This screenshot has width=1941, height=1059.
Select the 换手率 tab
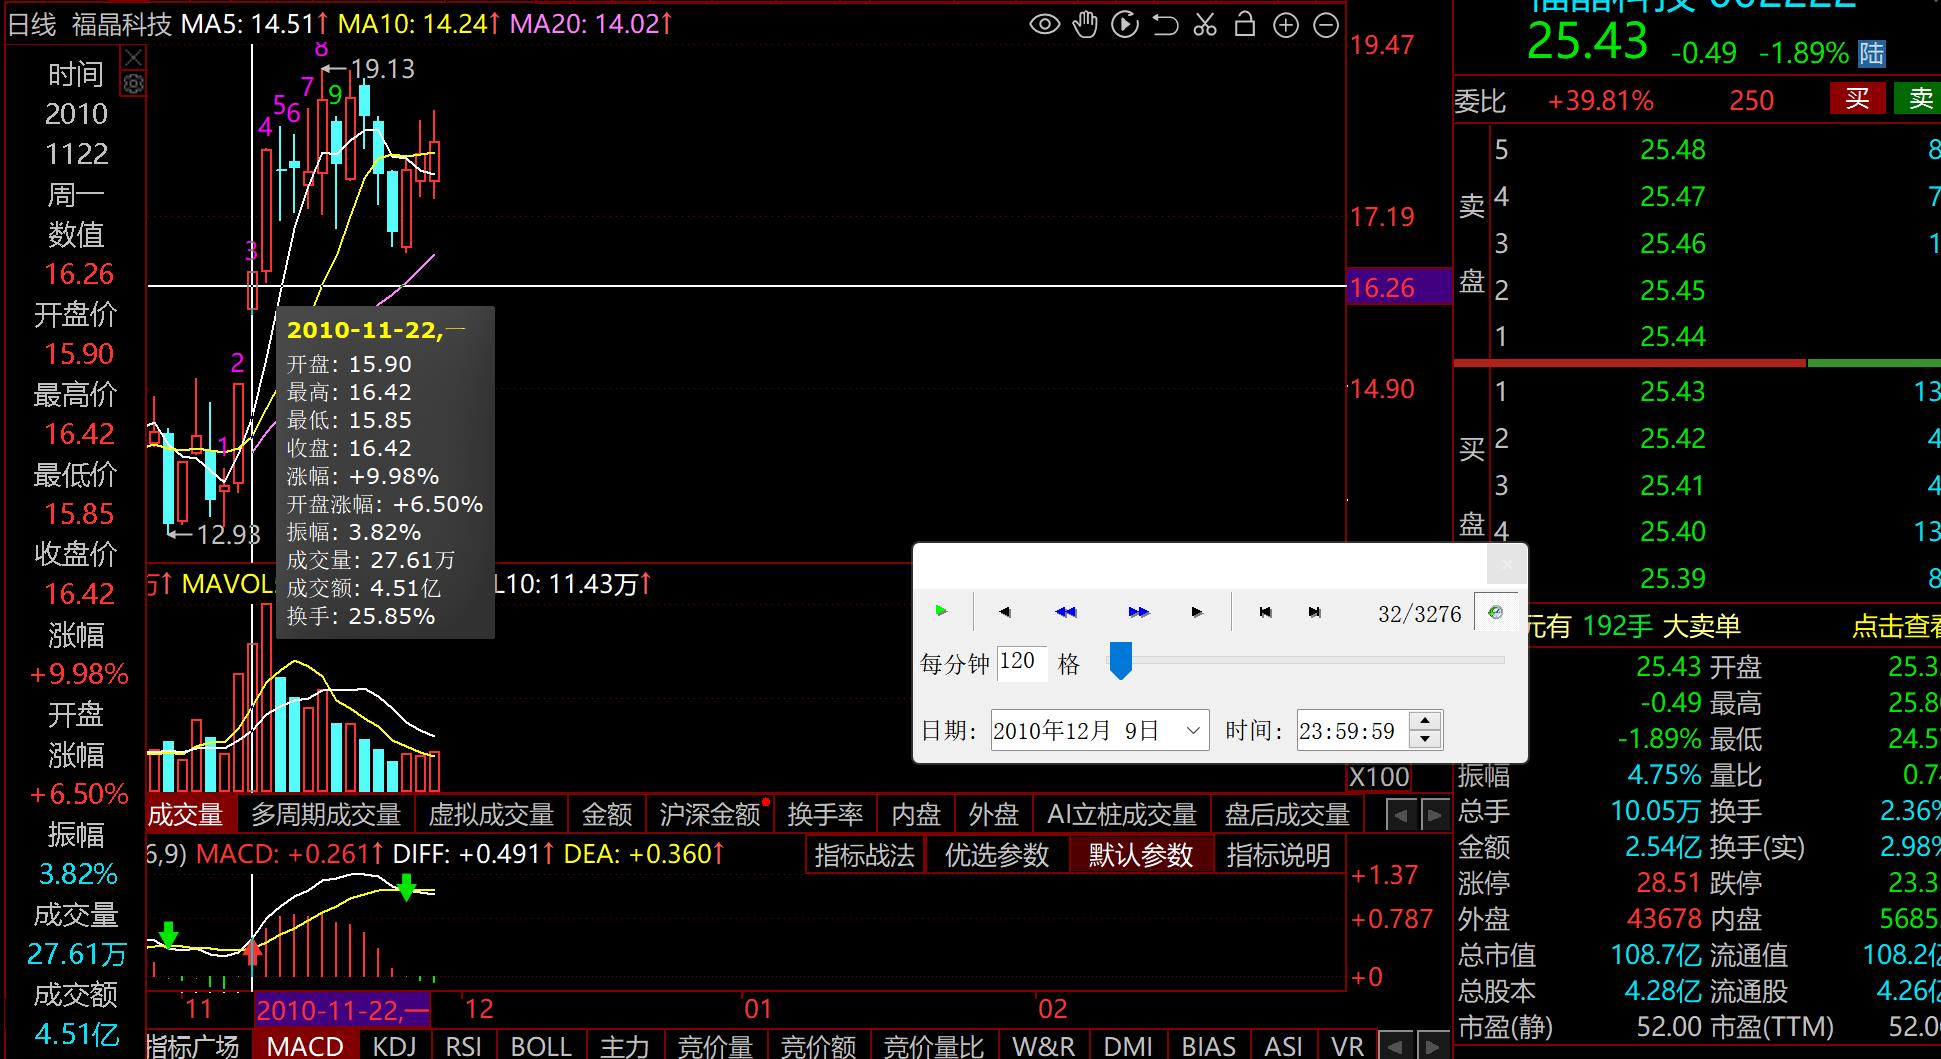[824, 815]
